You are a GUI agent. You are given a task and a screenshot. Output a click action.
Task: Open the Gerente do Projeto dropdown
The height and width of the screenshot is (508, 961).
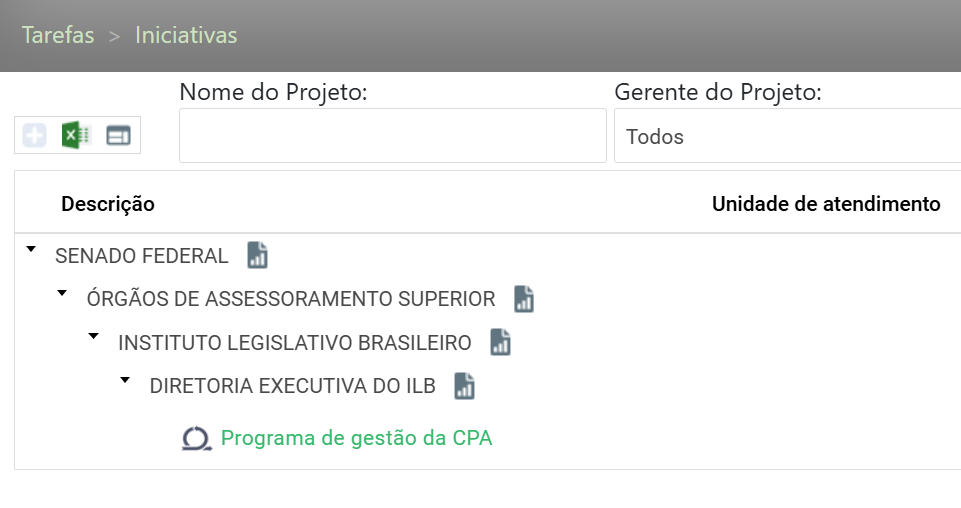pyautogui.click(x=787, y=136)
